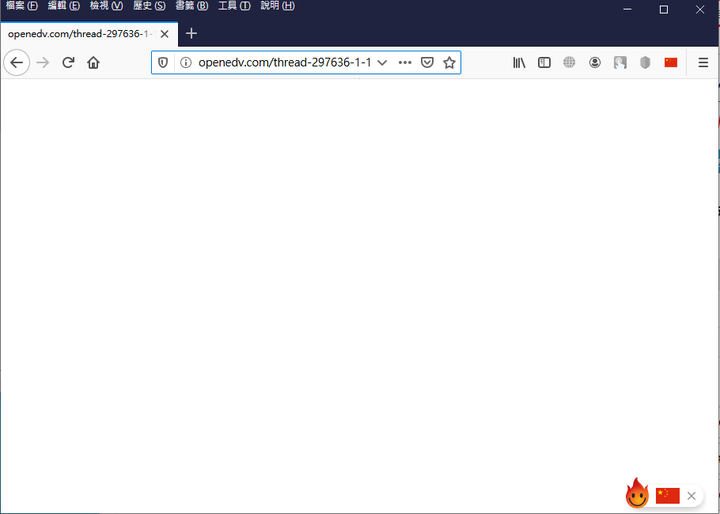The height and width of the screenshot is (514, 720).
Task: Click the grey shield extension icon
Action: pyautogui.click(x=645, y=62)
